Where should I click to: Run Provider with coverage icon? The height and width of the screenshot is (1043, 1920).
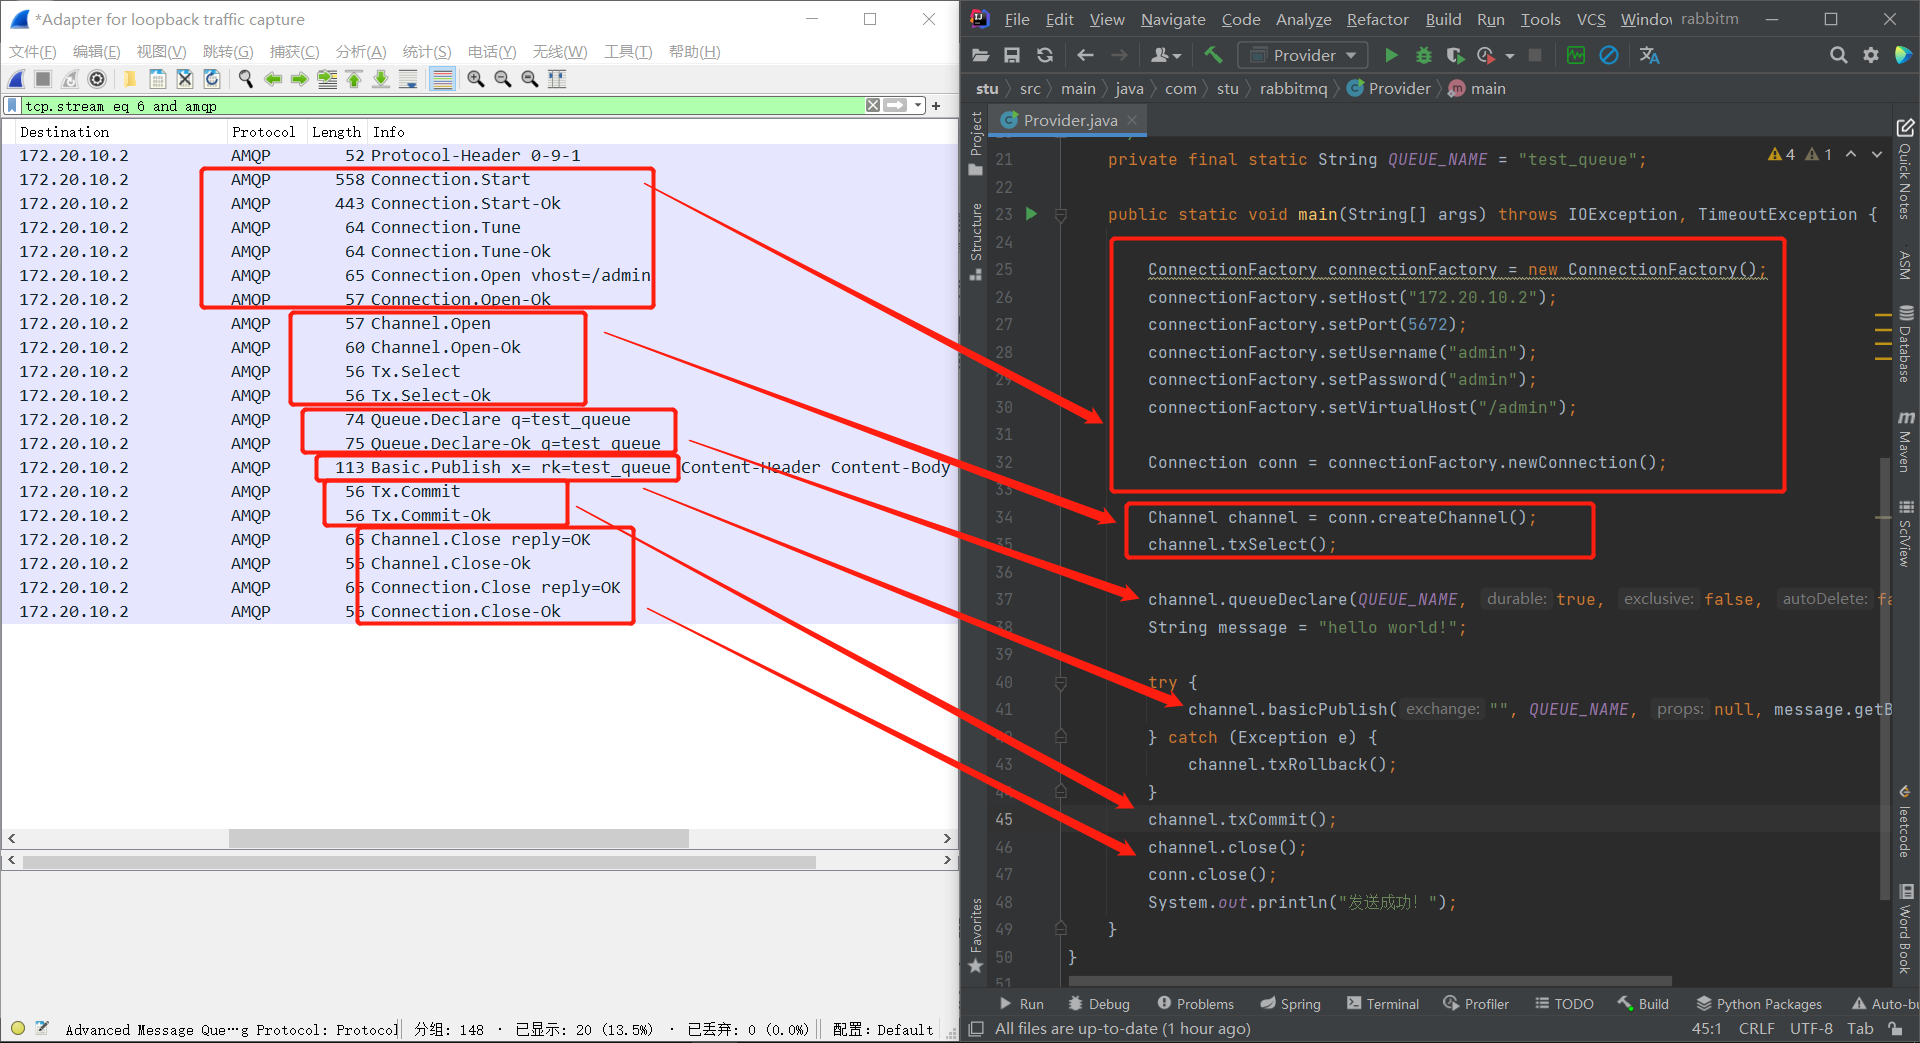[x=1455, y=55]
